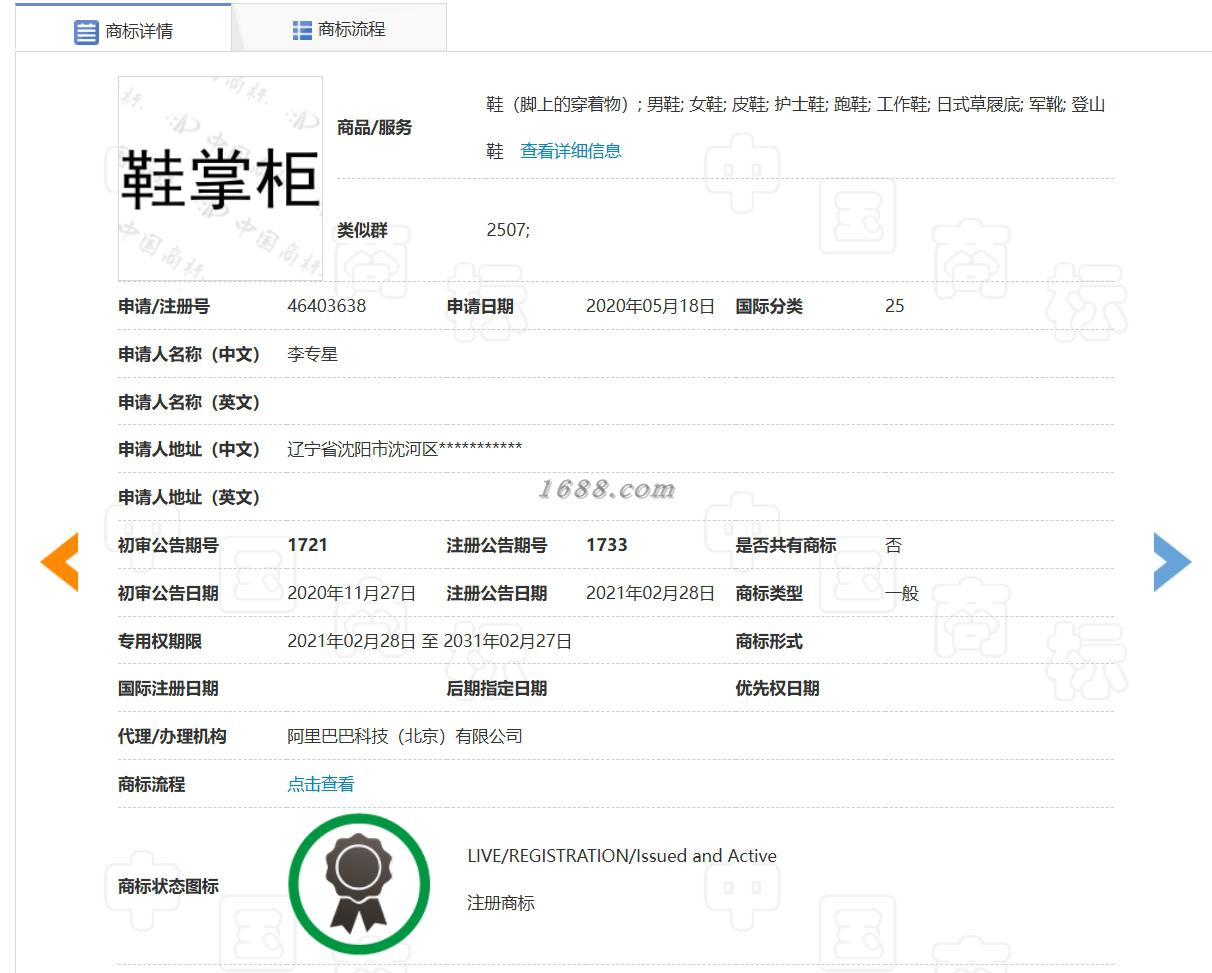Open the 商标流程 tab
This screenshot has height=973, width=1212.
pyautogui.click(x=339, y=29)
